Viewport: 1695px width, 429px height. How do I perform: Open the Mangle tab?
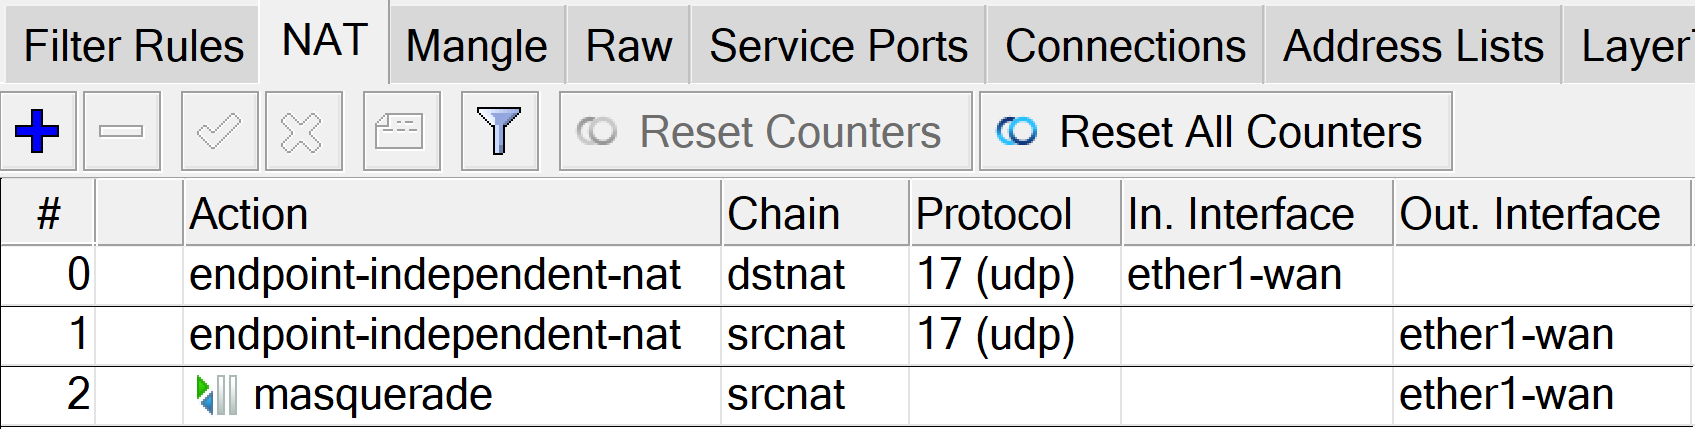coord(477,46)
